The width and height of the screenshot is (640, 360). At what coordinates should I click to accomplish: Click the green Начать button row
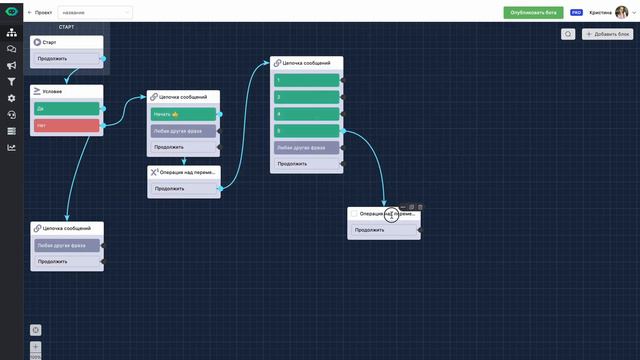coord(183,114)
